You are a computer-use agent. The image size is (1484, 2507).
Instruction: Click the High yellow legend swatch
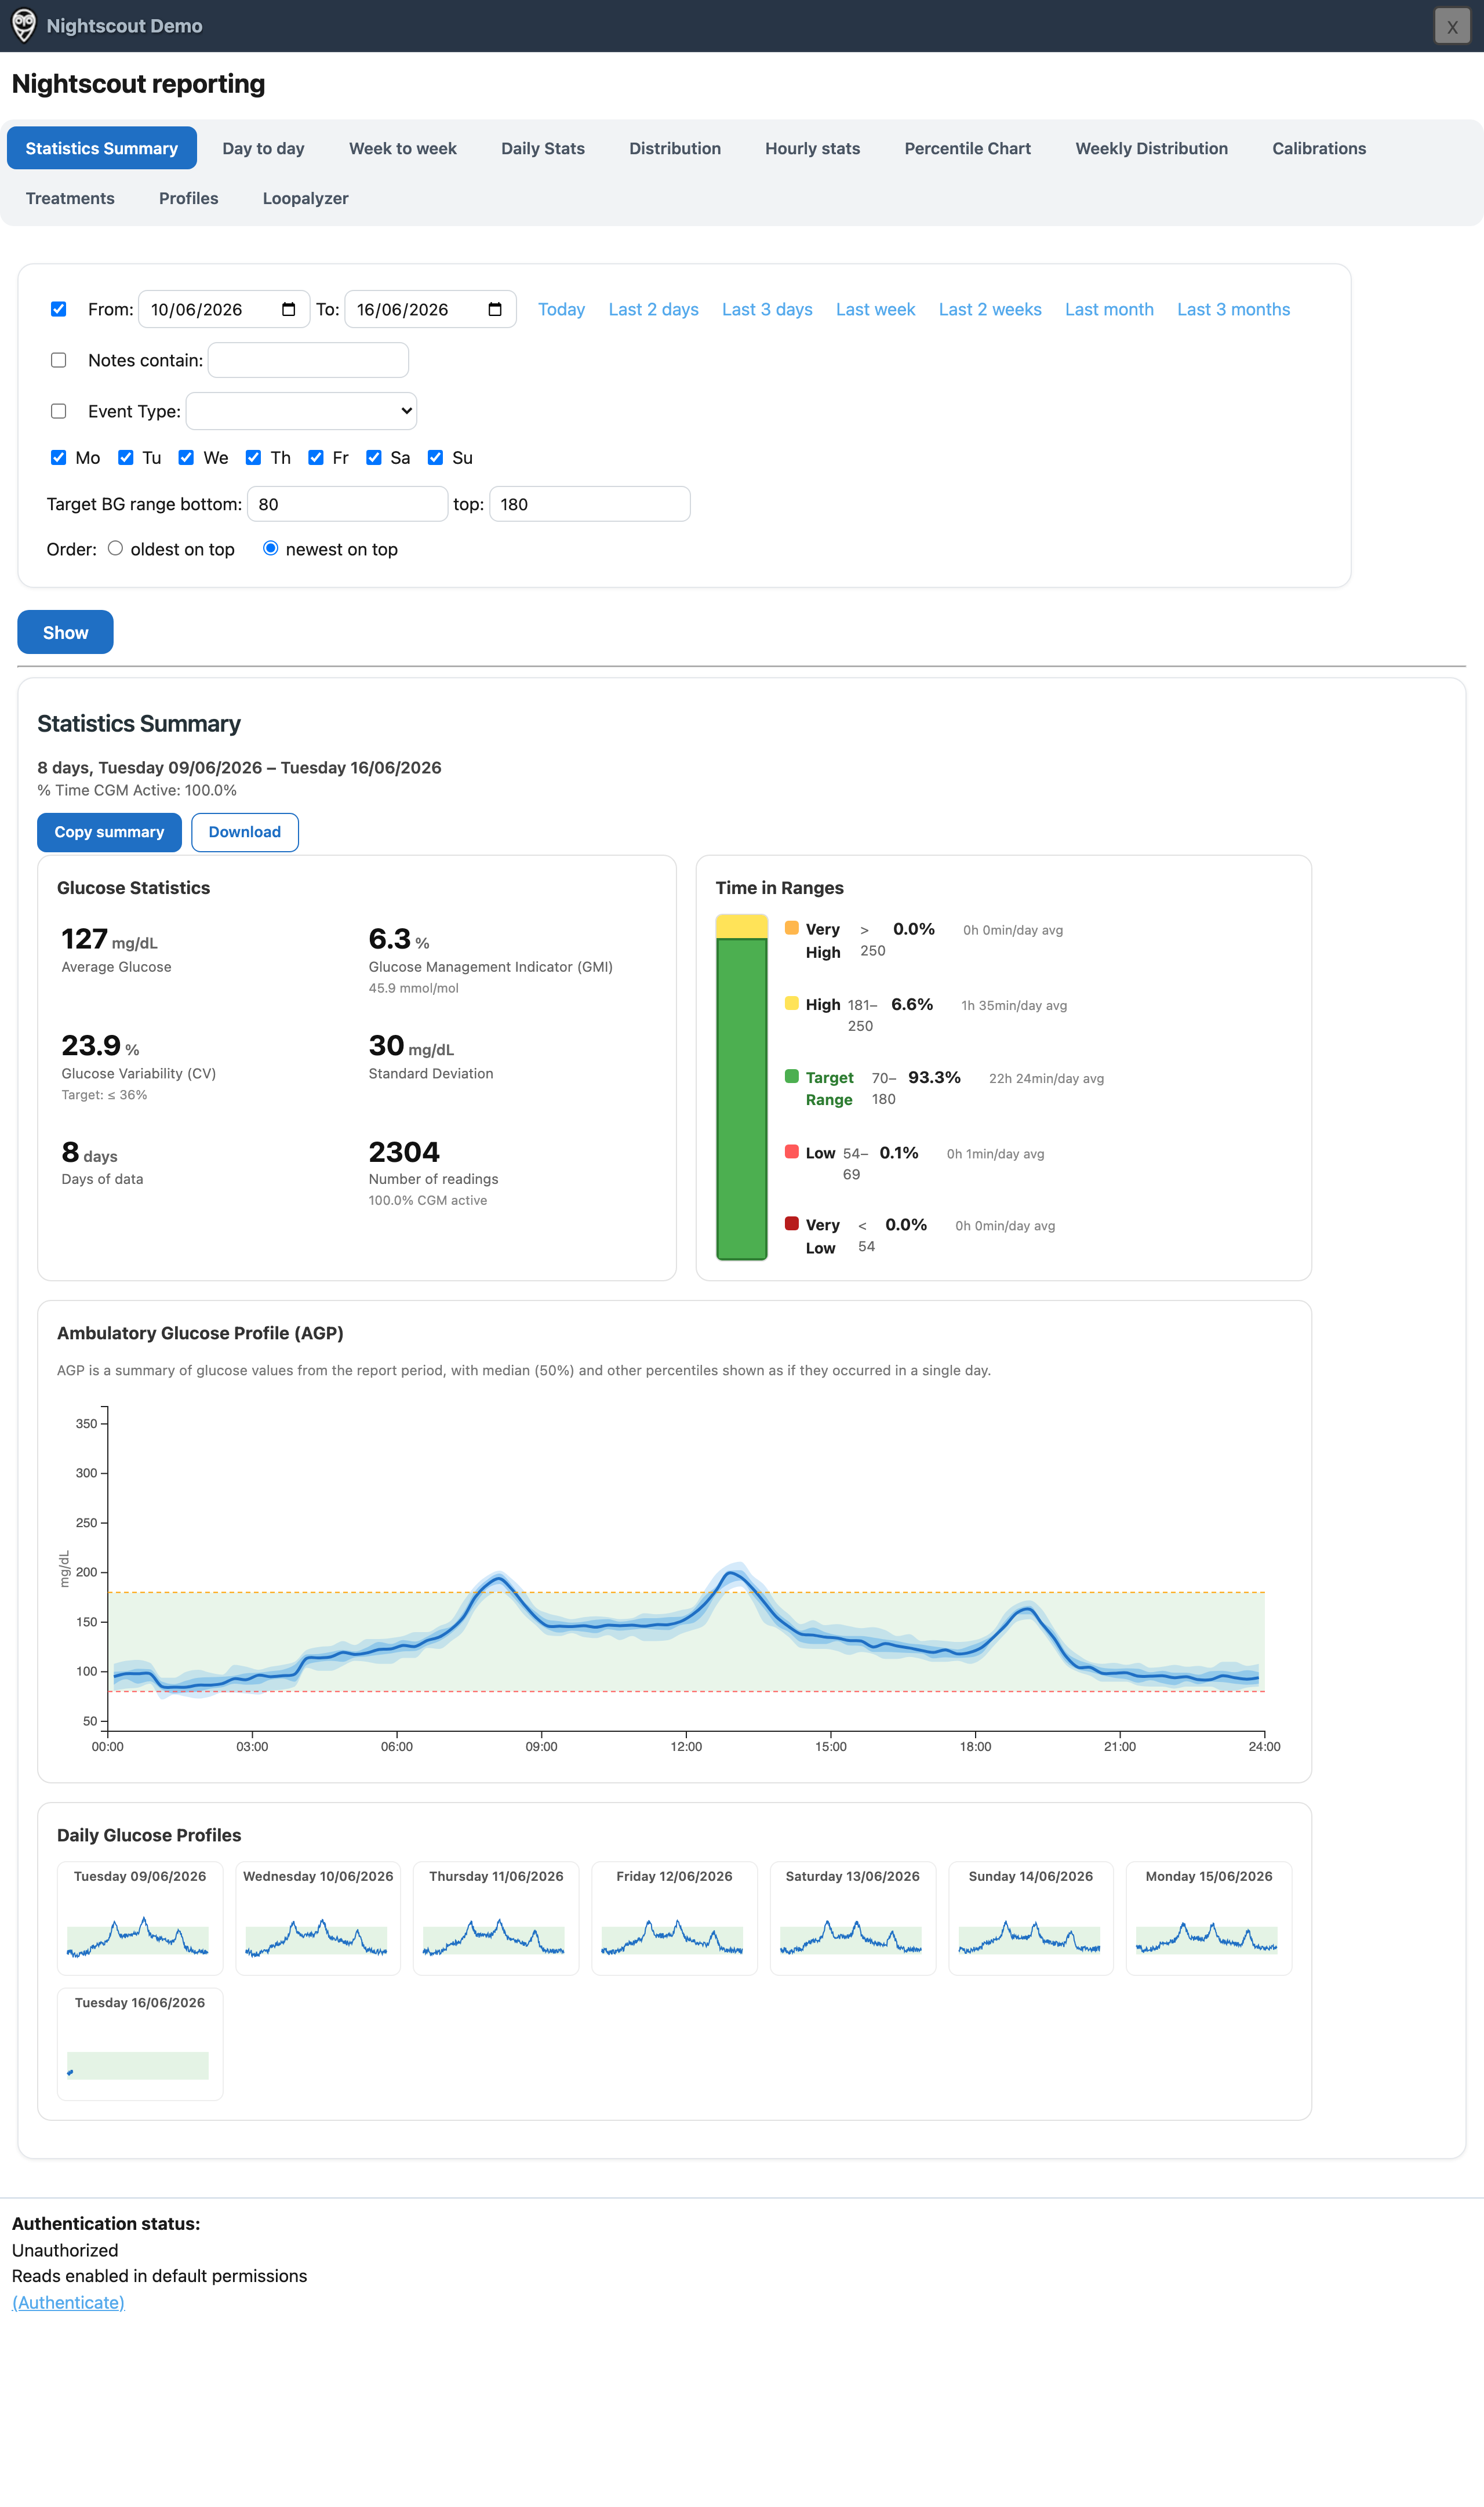(x=792, y=1003)
